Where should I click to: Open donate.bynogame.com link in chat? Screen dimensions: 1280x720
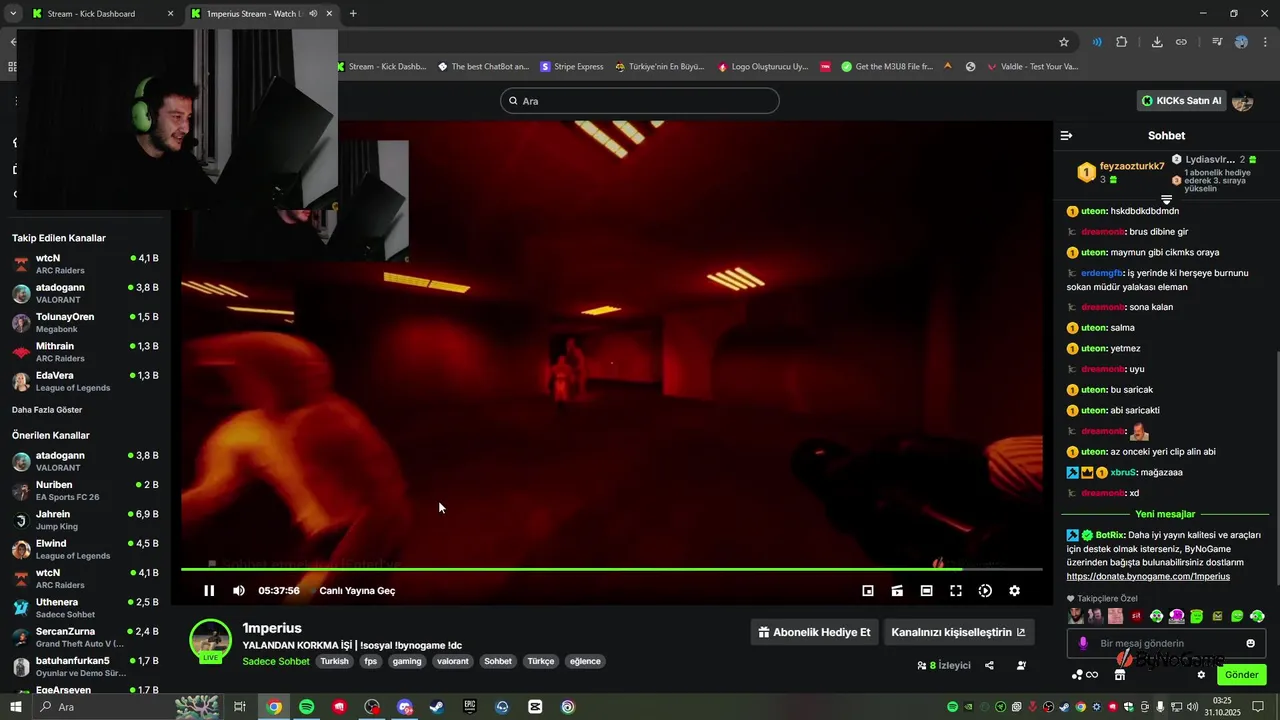(1148, 577)
